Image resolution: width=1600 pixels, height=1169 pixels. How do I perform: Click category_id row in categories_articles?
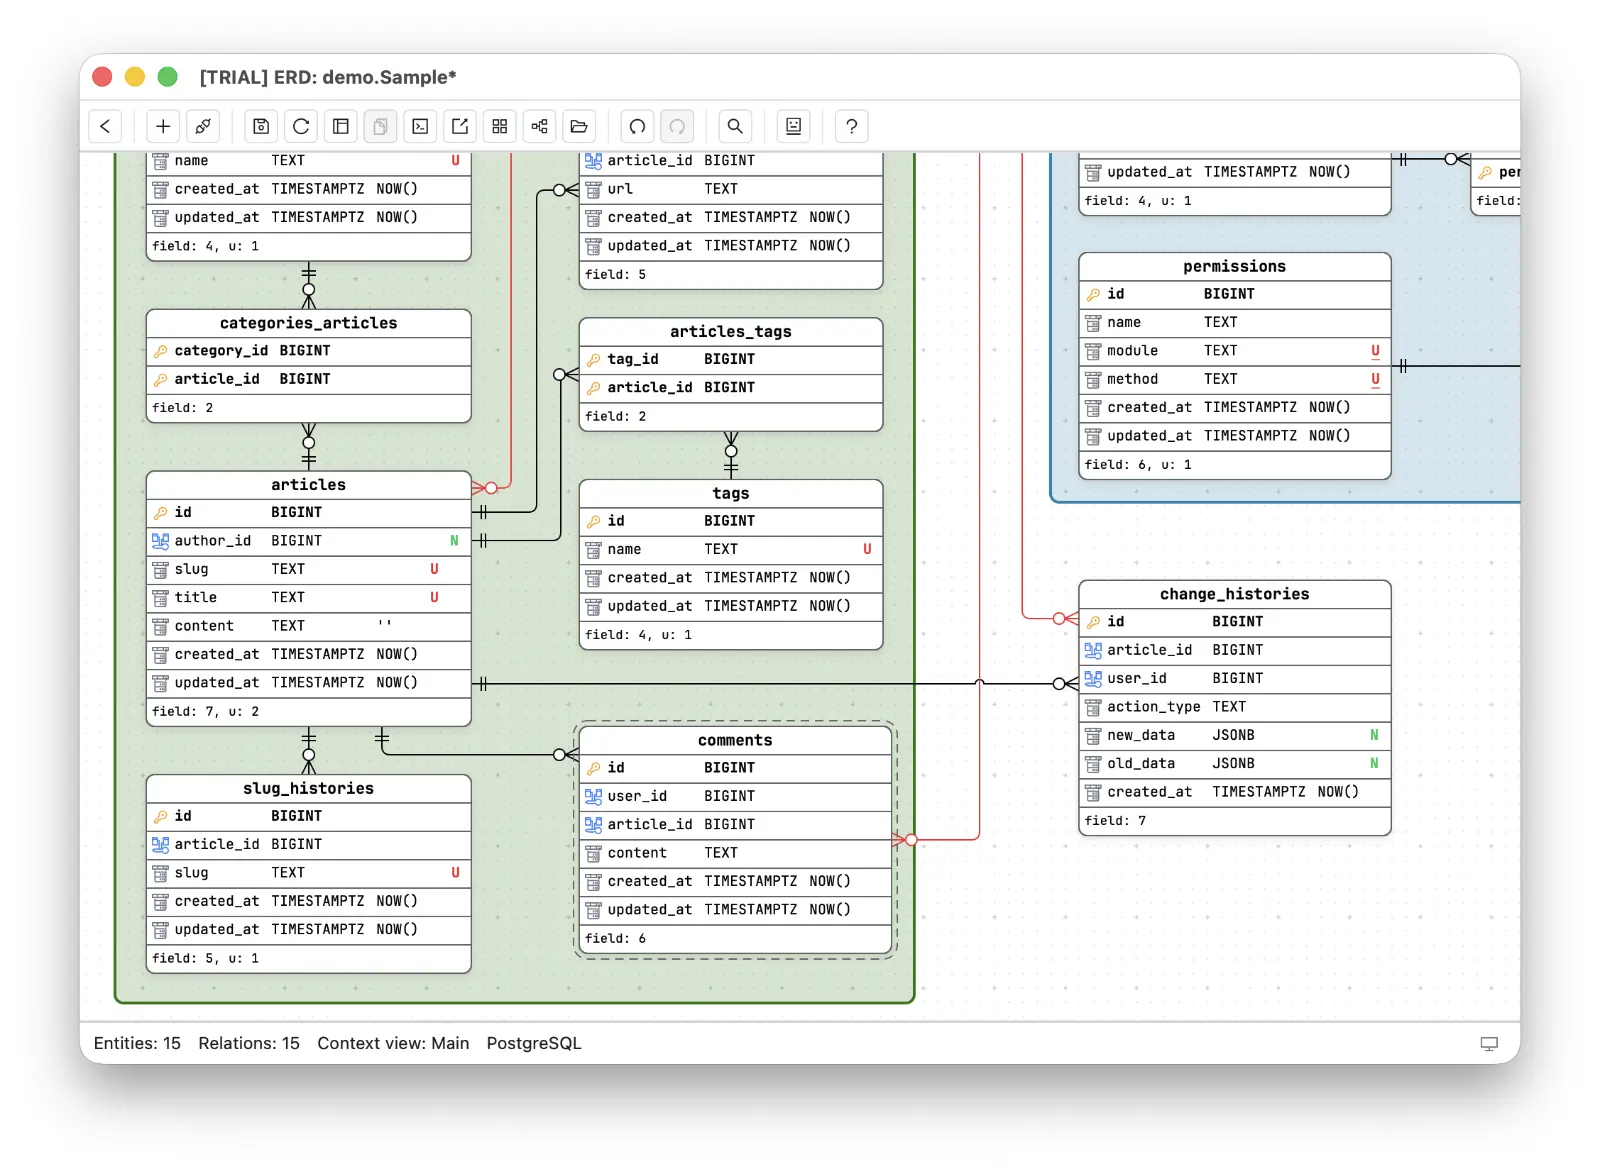(308, 351)
